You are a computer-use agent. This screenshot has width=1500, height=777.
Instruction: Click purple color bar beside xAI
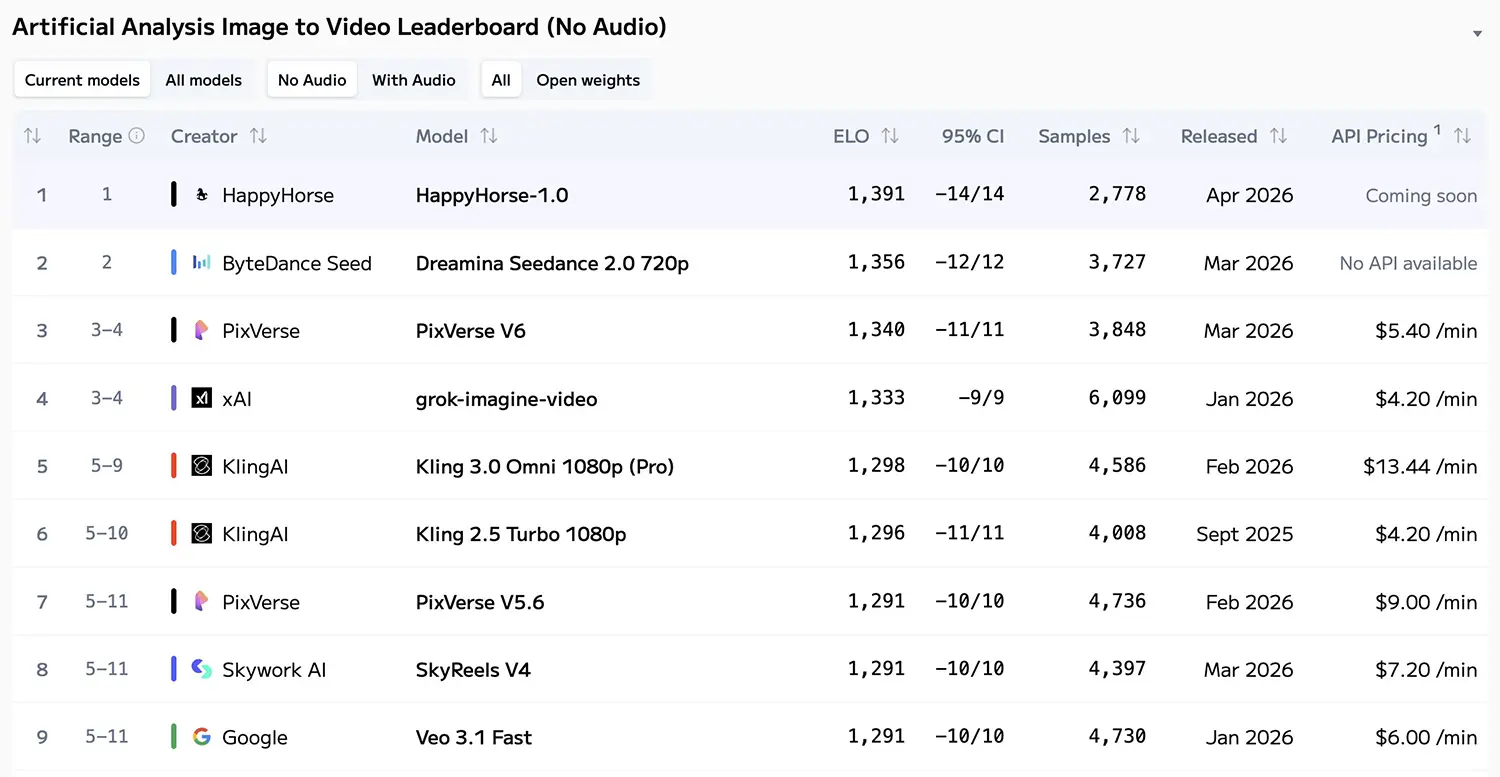coord(174,398)
